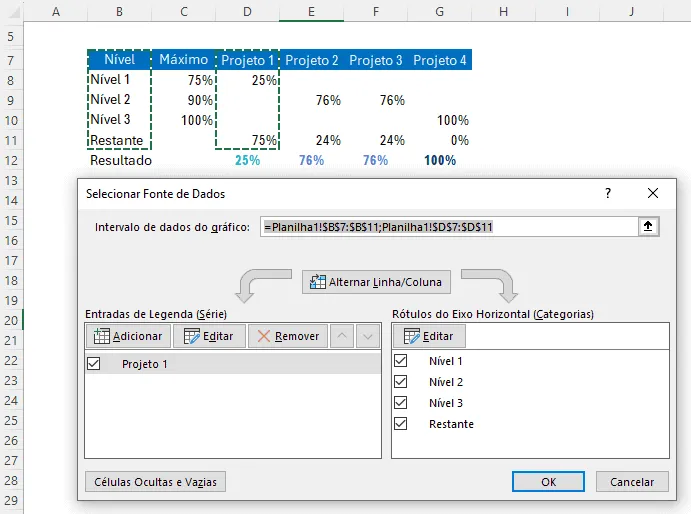The width and height of the screenshot is (691, 514).
Task: Click Editar button under legend entries
Action: coord(209,336)
